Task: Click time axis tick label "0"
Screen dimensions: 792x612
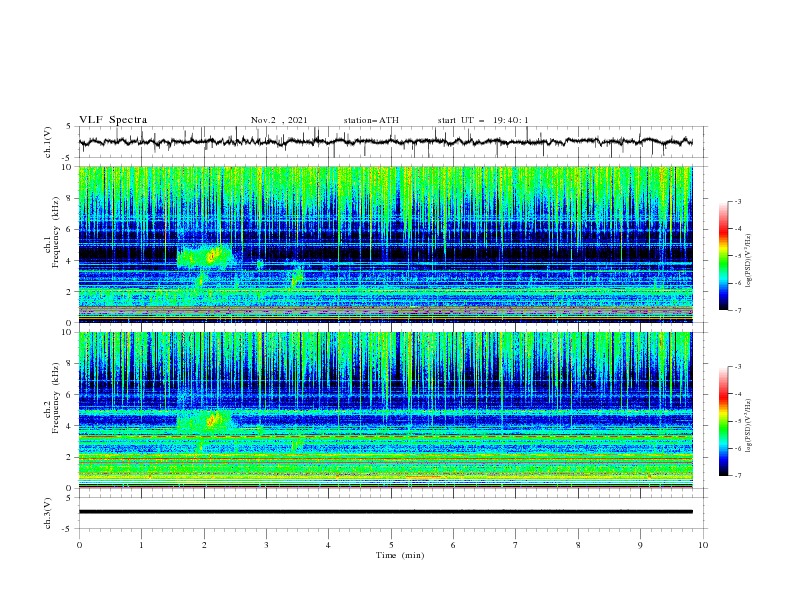Action: pyautogui.click(x=79, y=545)
